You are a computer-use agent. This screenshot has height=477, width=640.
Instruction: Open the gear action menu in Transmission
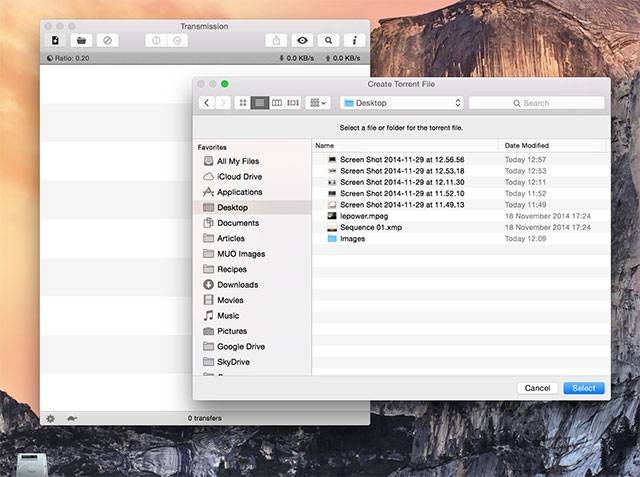51,418
